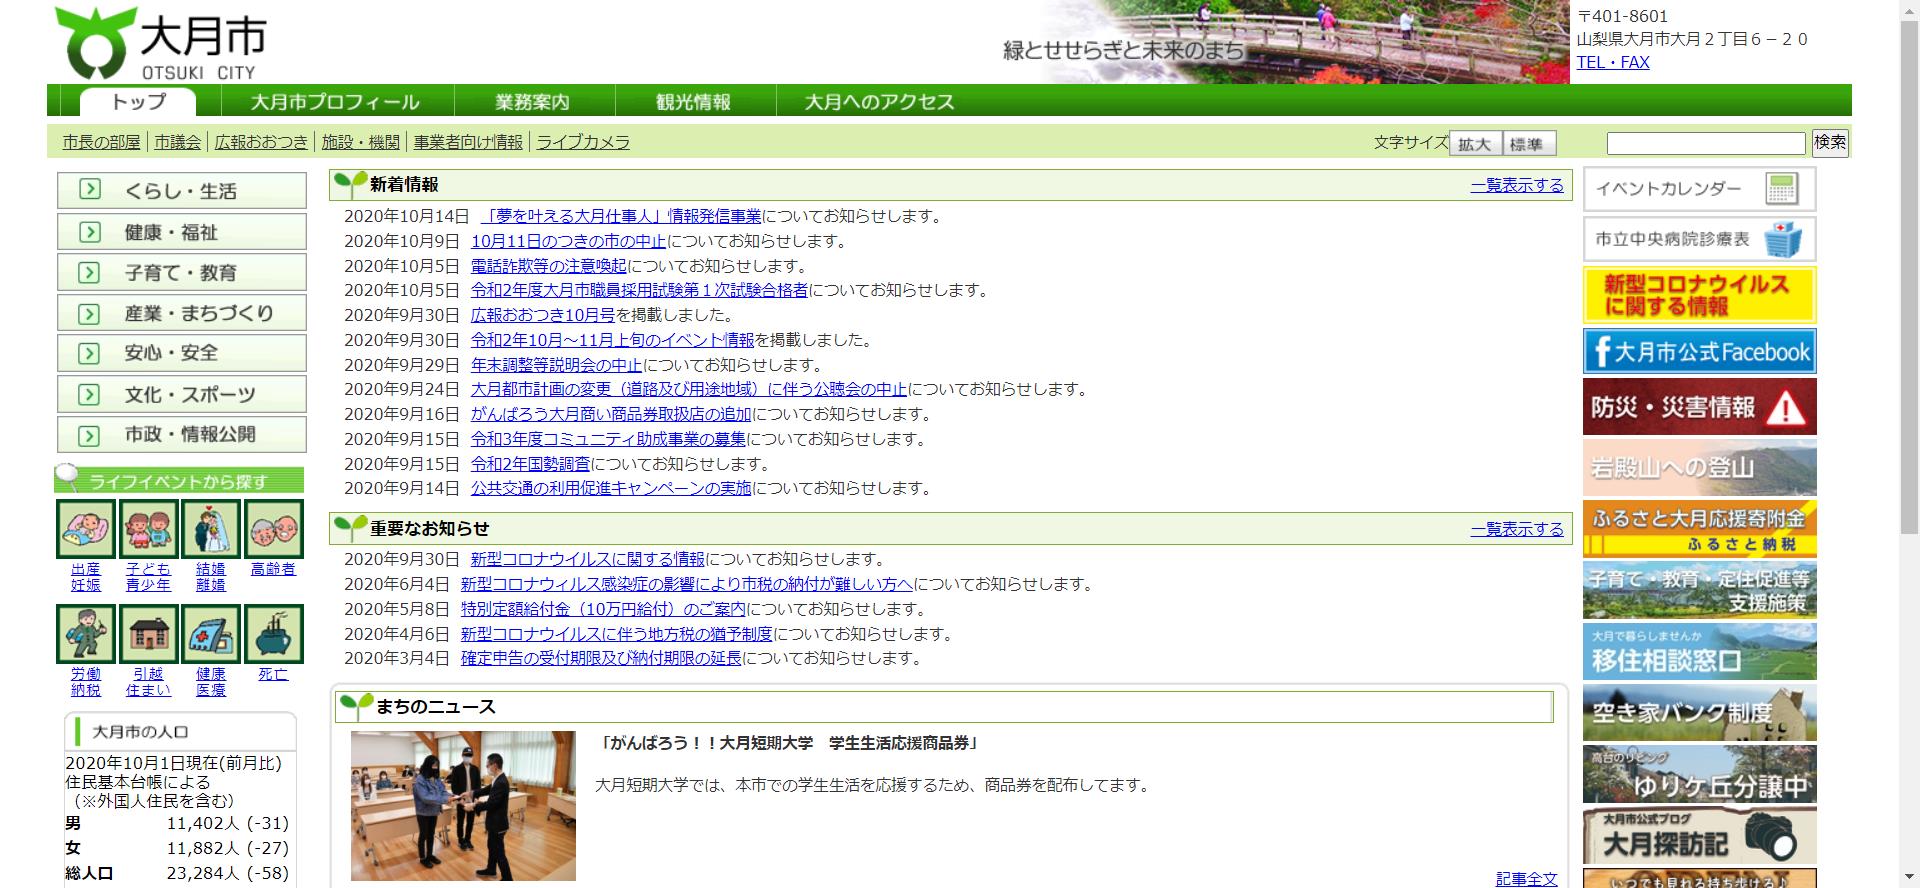Select the marriage and divorce icon
The image size is (1920, 888).
pyautogui.click(x=211, y=529)
